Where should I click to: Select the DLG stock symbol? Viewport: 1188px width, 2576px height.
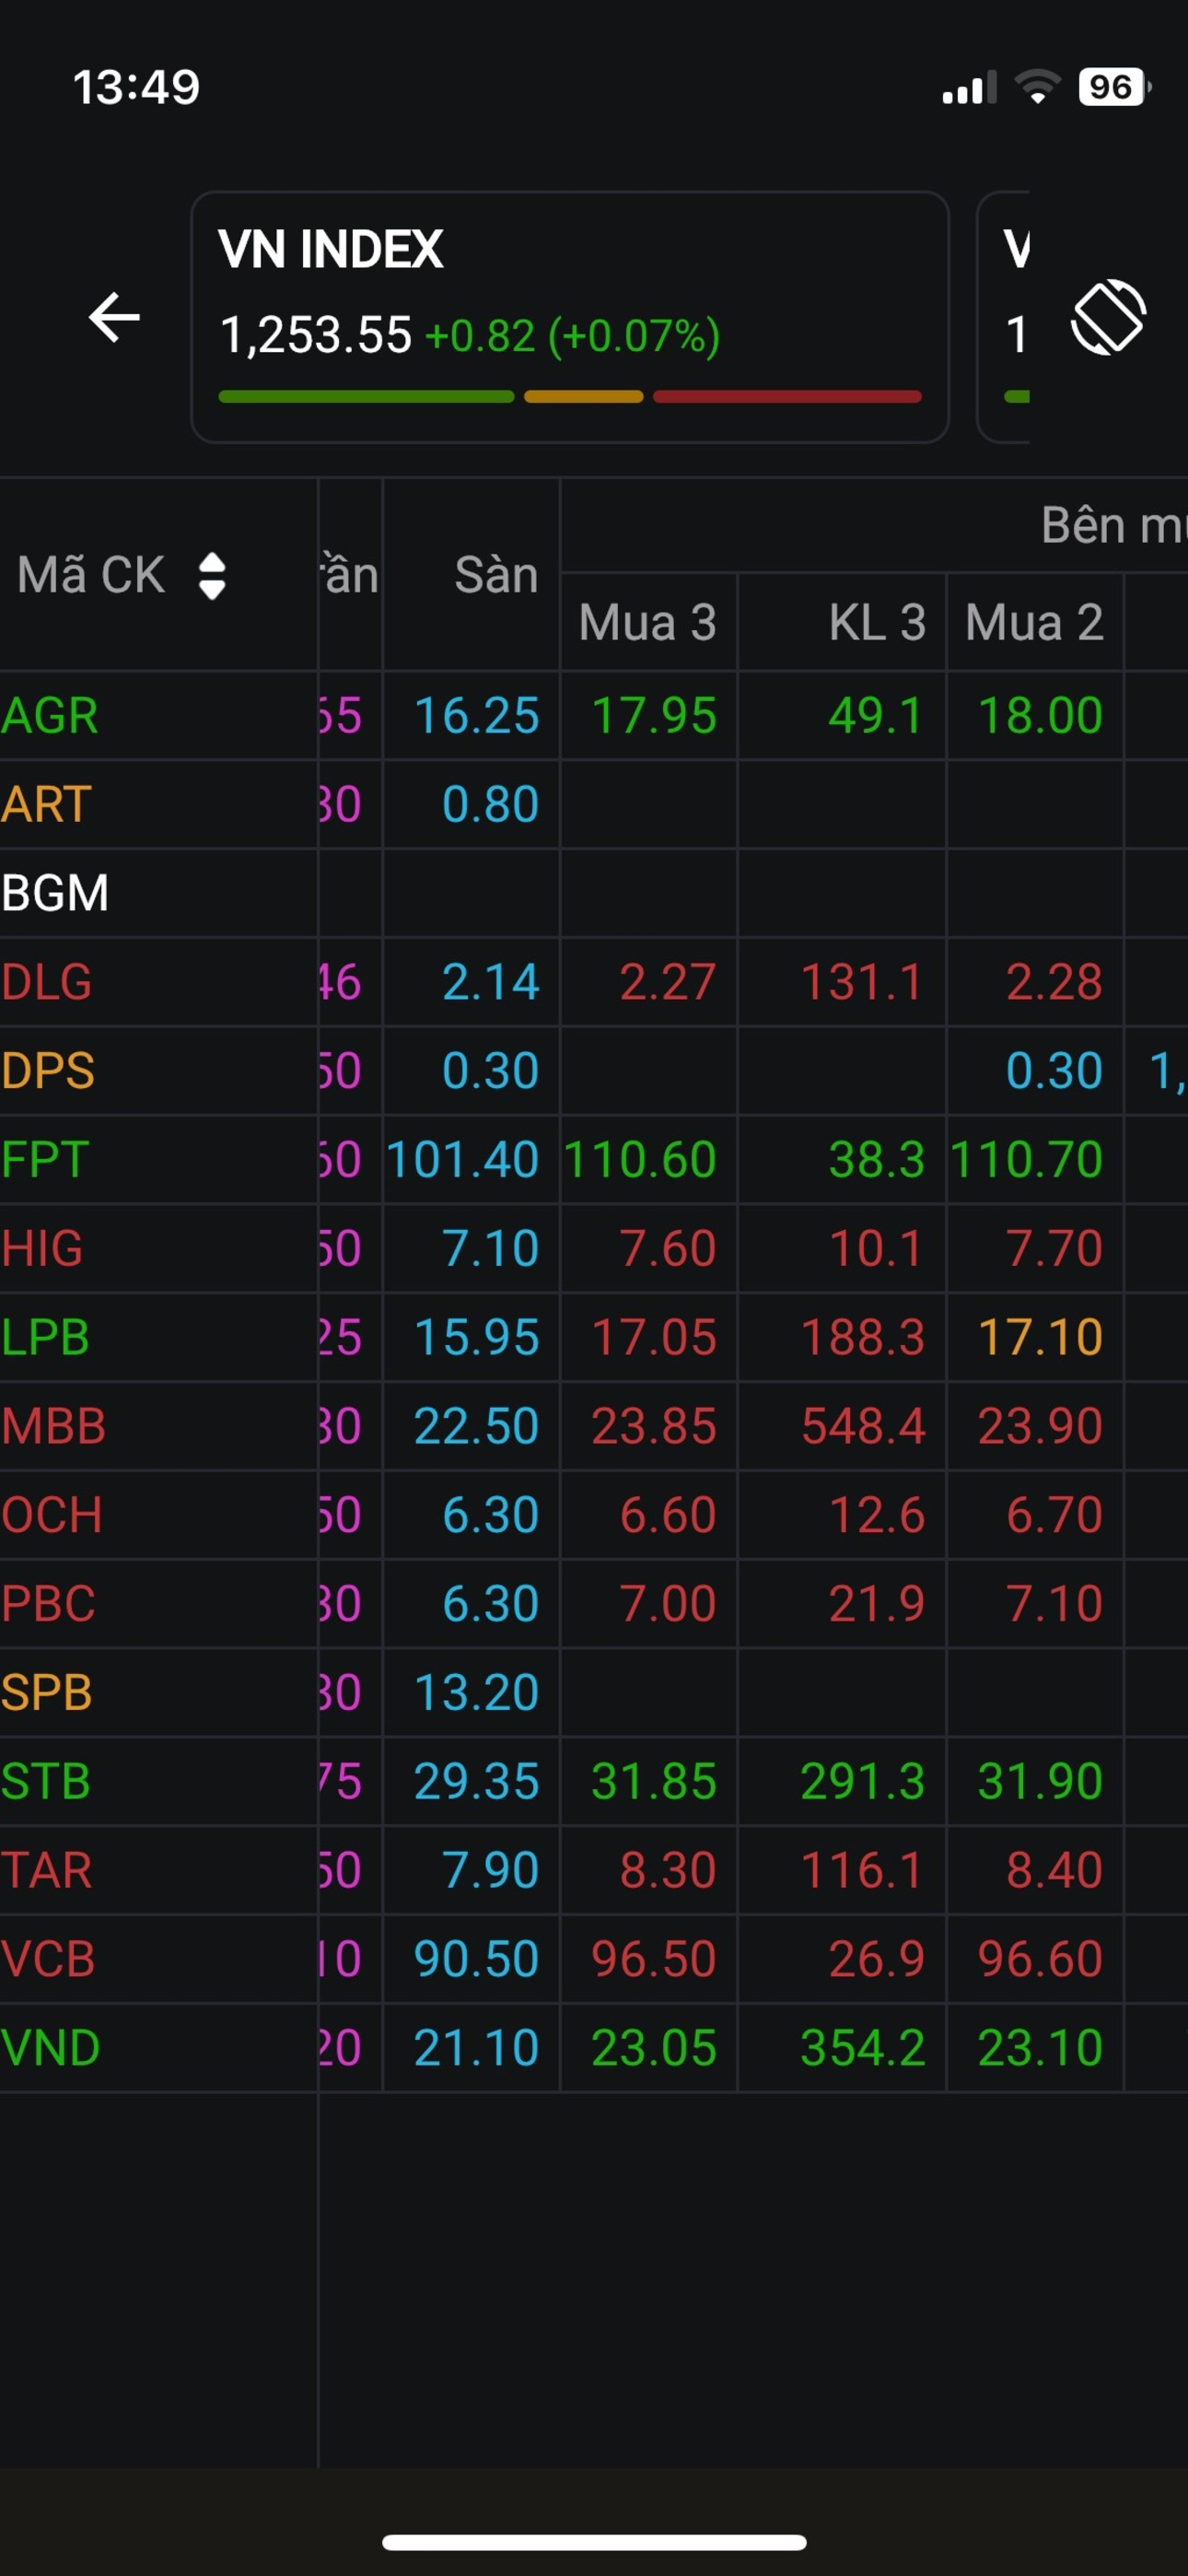(47, 982)
